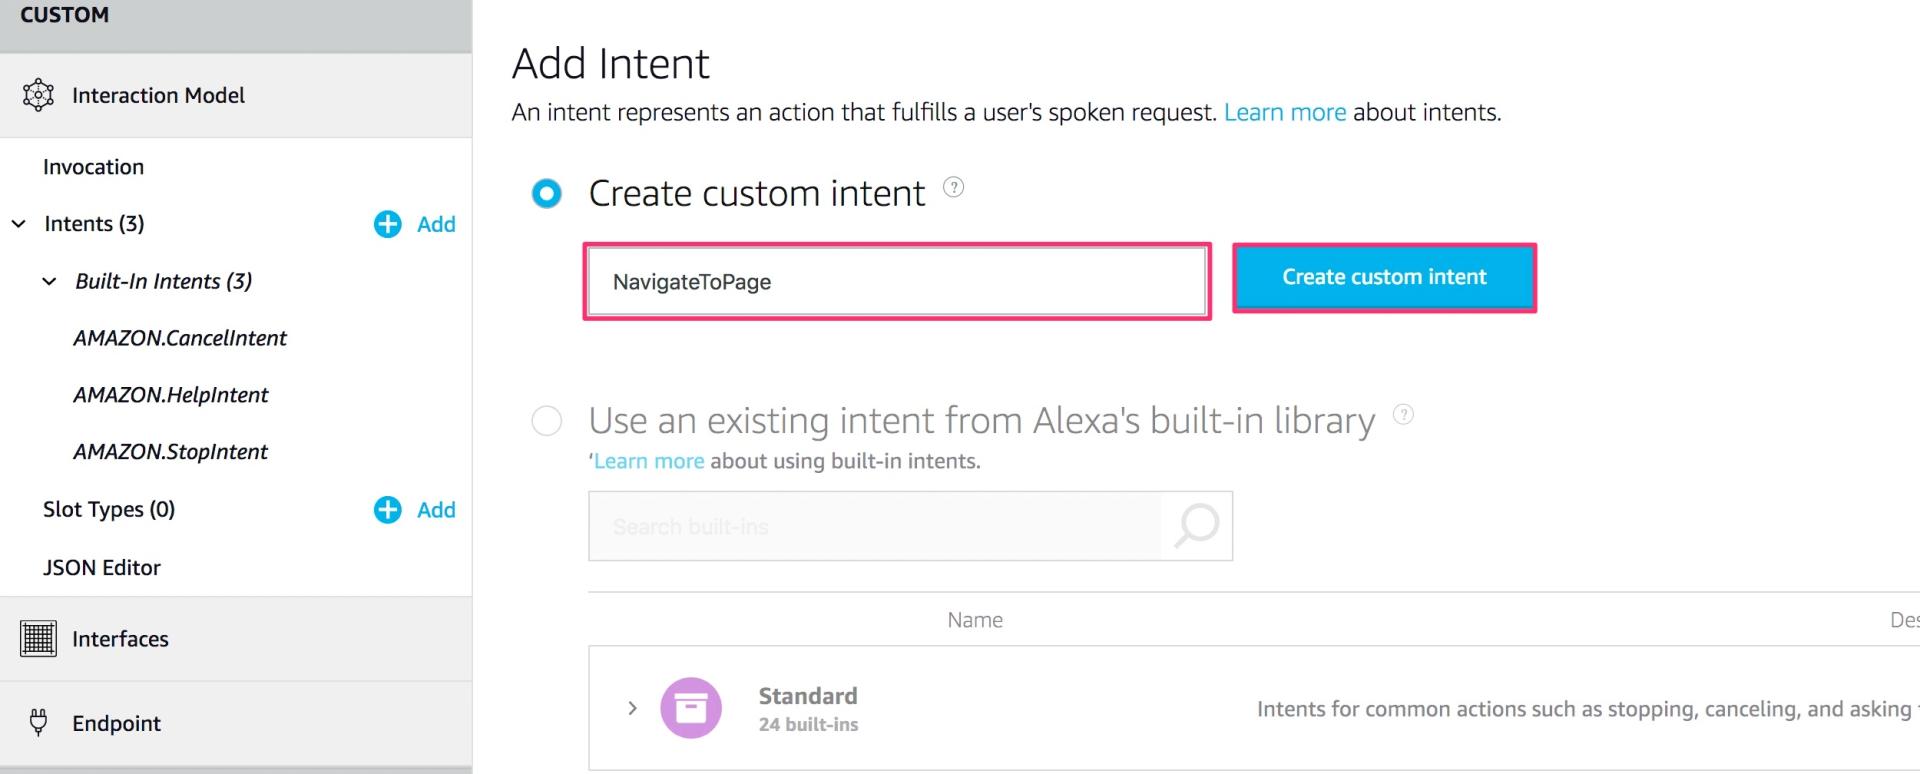This screenshot has height=774, width=1920.
Task: Select the Create custom intent radio button
Action: 546,193
